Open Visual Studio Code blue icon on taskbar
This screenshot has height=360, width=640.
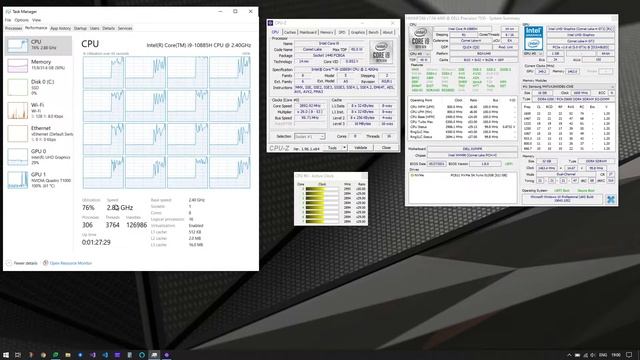tap(105, 355)
